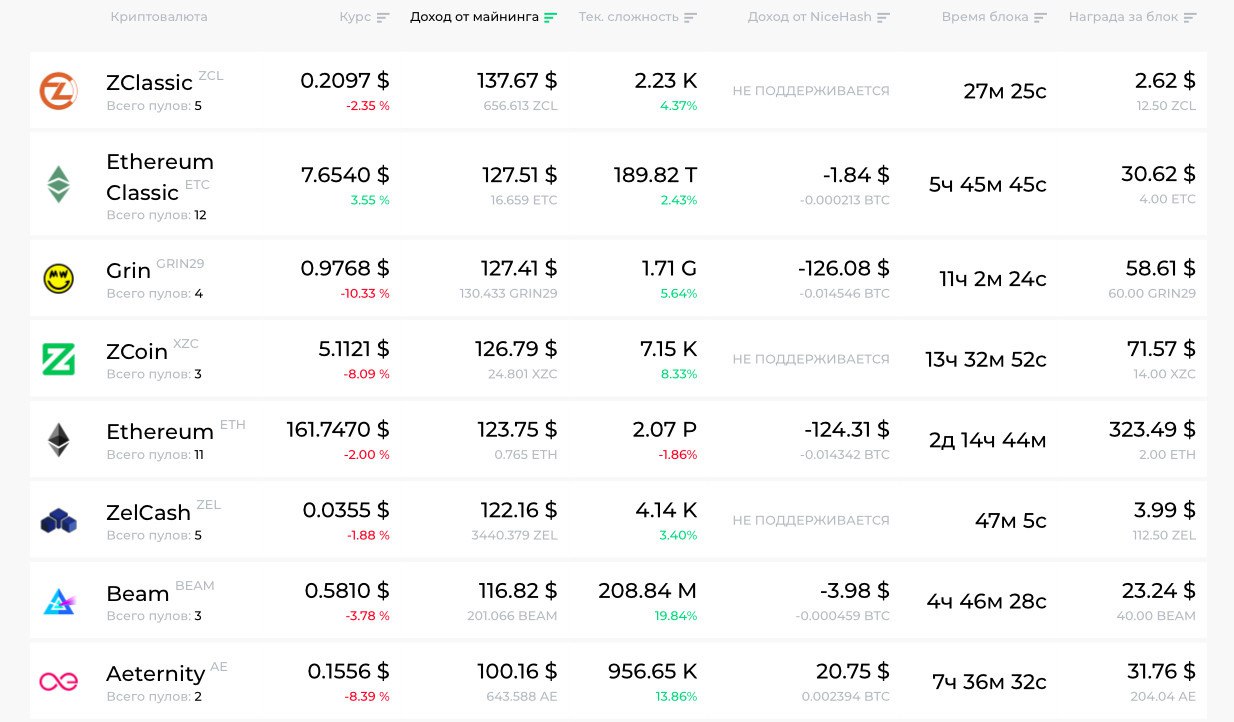Click Aeternity 'Всего пулов: 2' text
The width and height of the screenshot is (1234, 722).
pos(154,696)
